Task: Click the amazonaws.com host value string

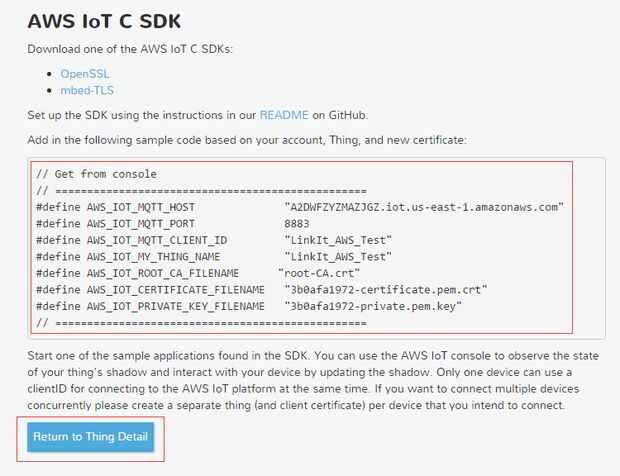Action: pyautogui.click(x=425, y=207)
